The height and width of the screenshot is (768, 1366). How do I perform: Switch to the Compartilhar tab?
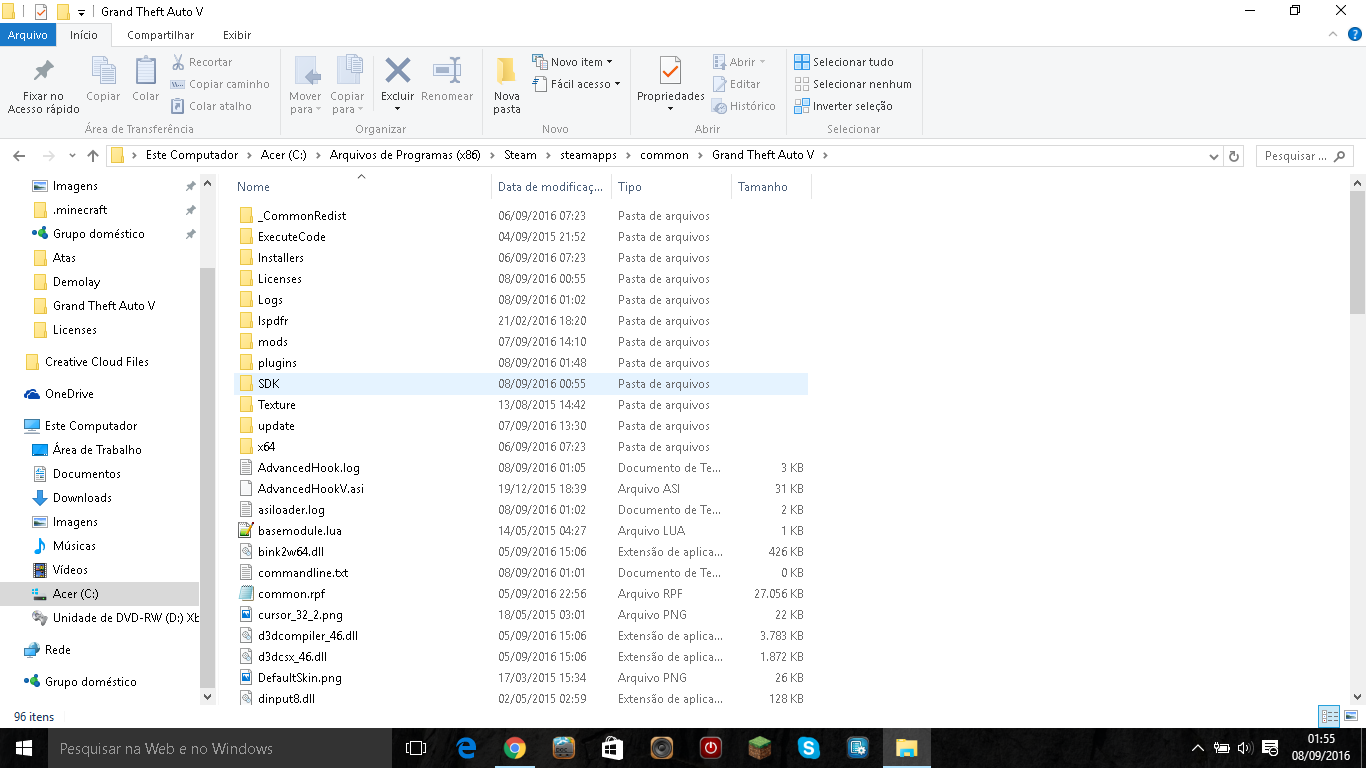point(160,35)
